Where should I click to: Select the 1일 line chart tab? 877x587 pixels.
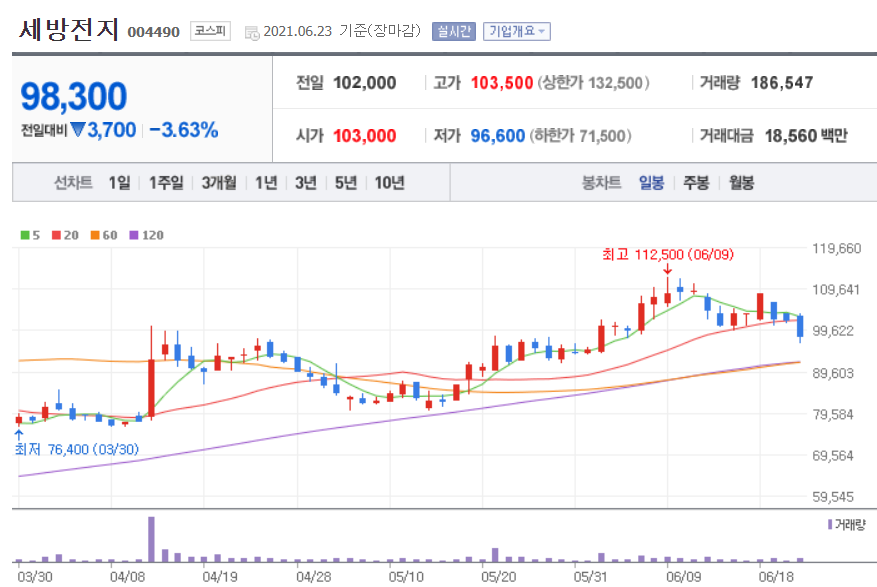119,183
